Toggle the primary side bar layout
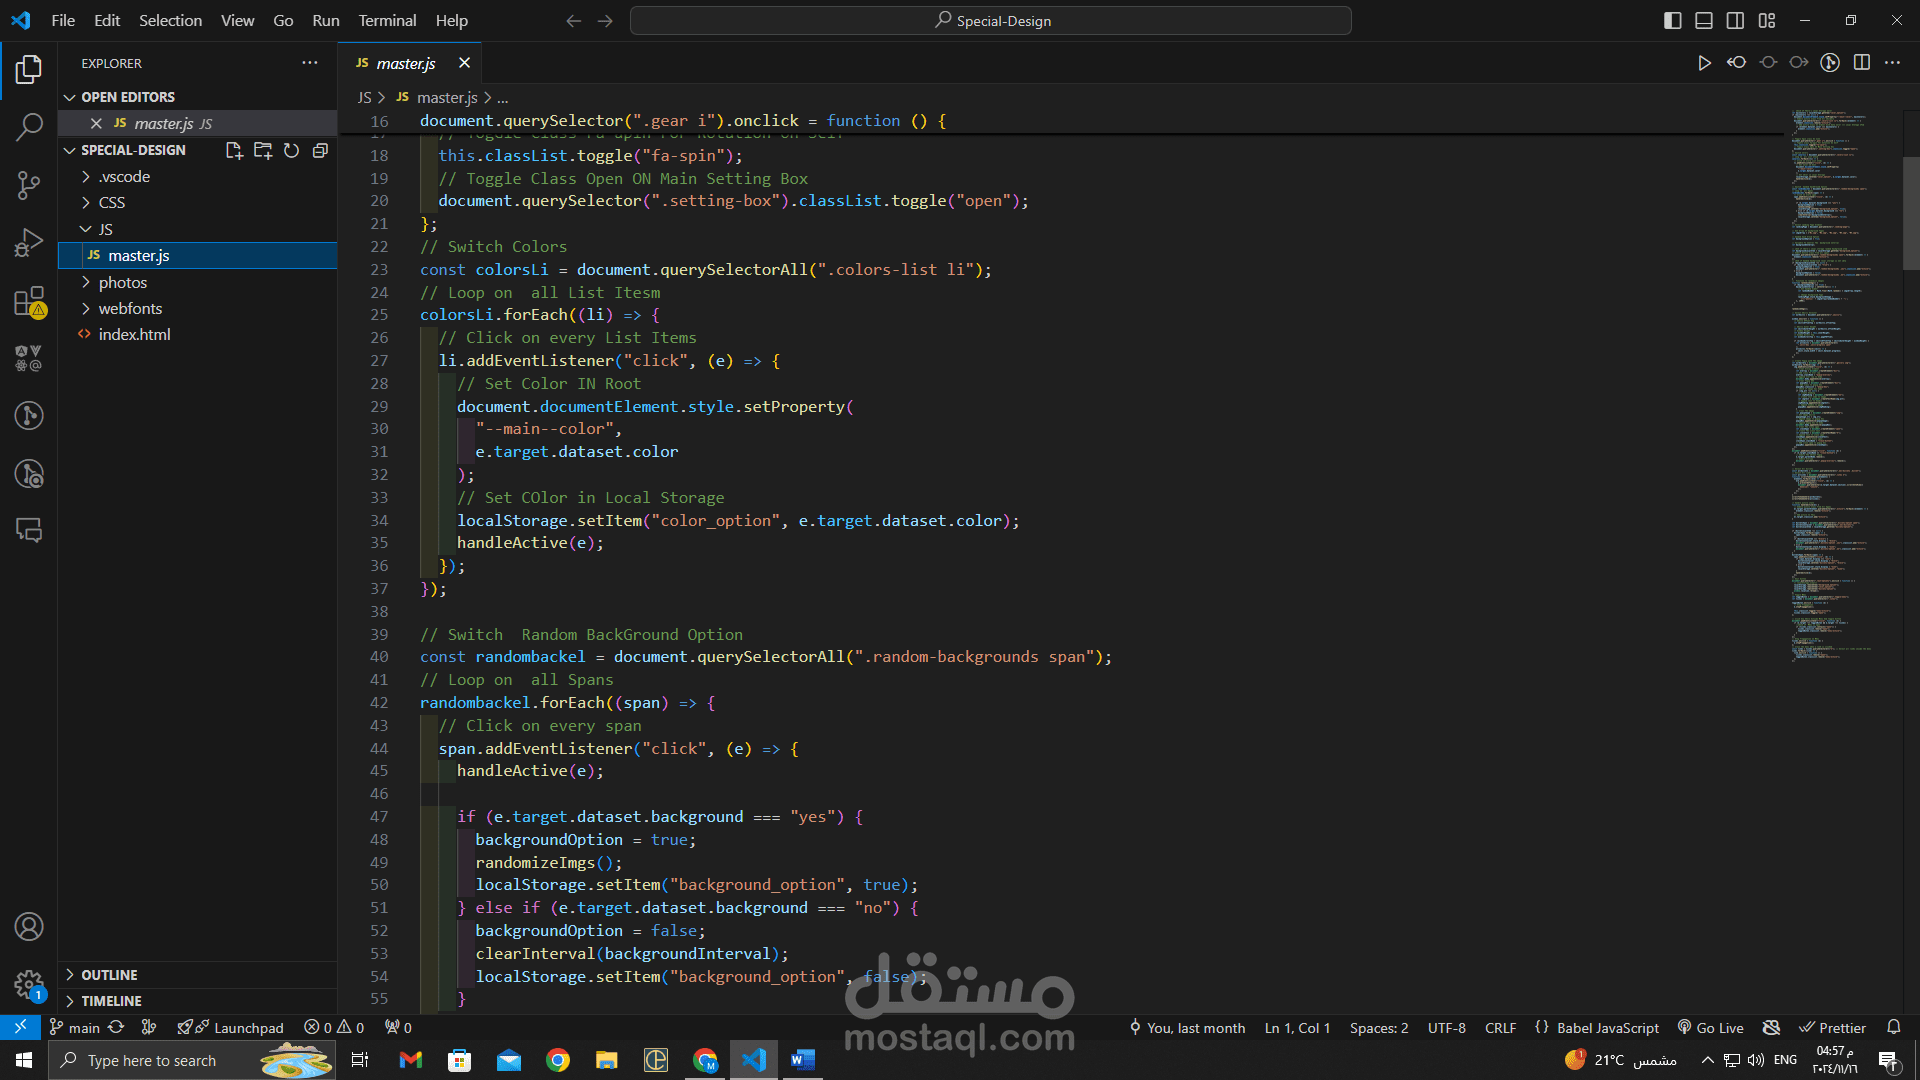Screen dimensions: 1920x1080 [1673, 20]
